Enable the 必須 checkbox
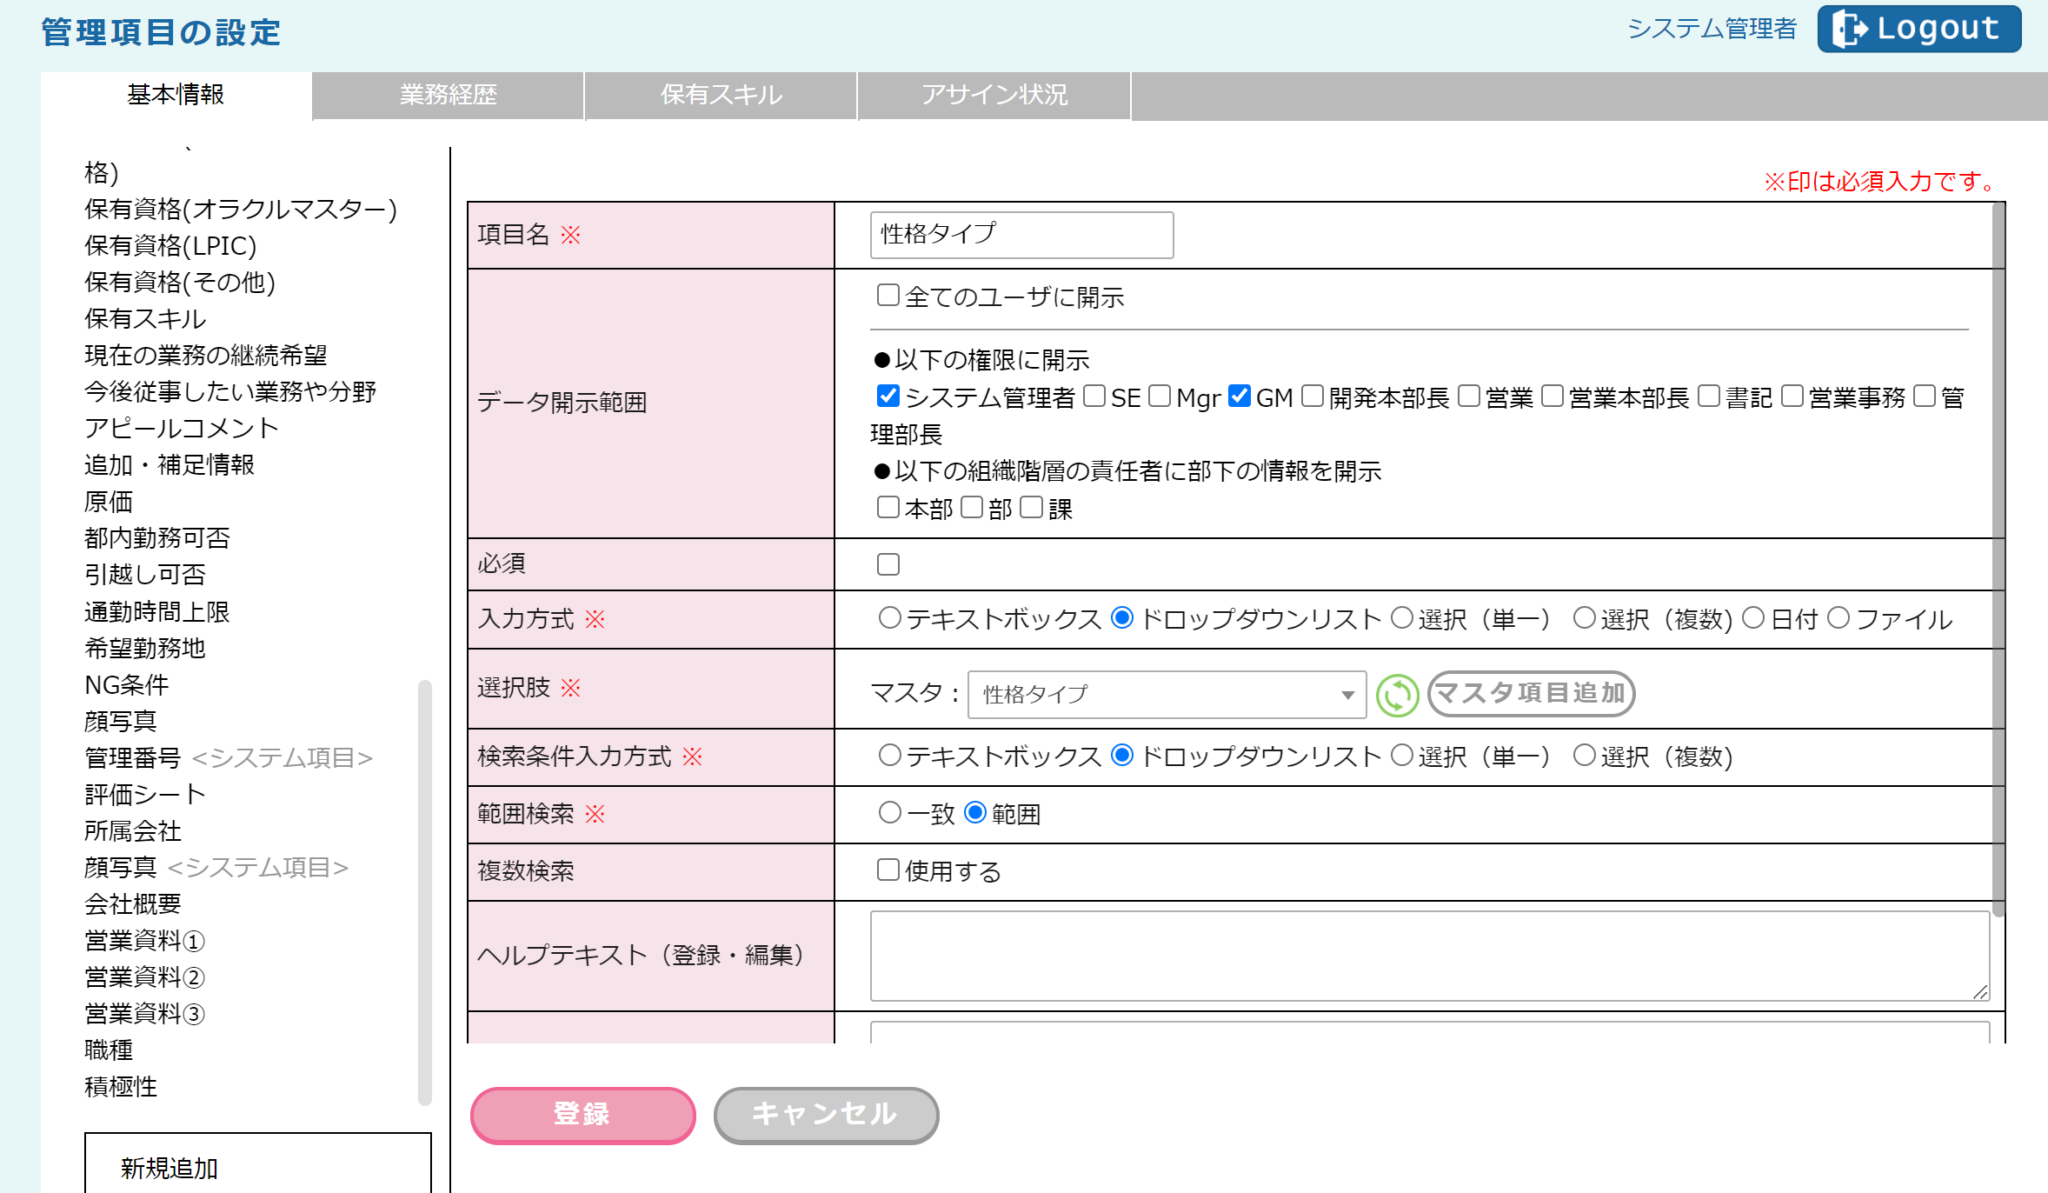Viewport: 2048px width, 1193px height. click(888, 564)
